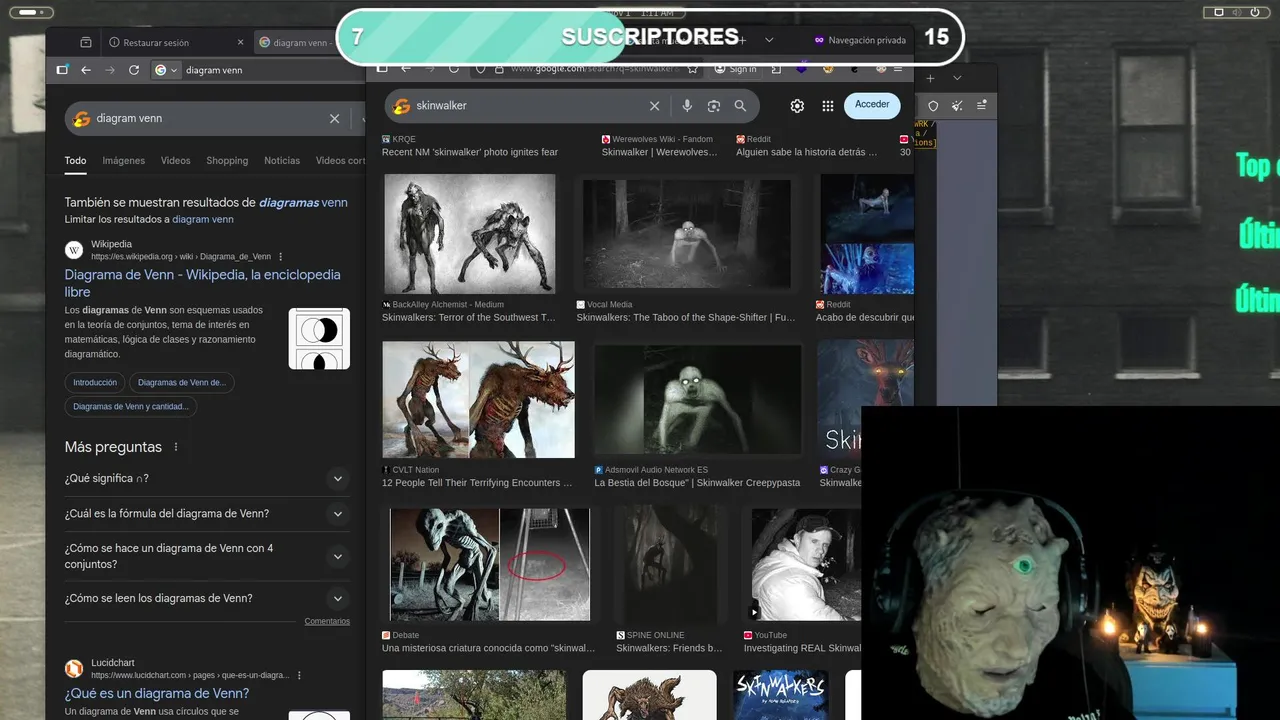Screen dimensions: 1280x720
Task: Click the diagram venn address bar
Action: point(260,70)
